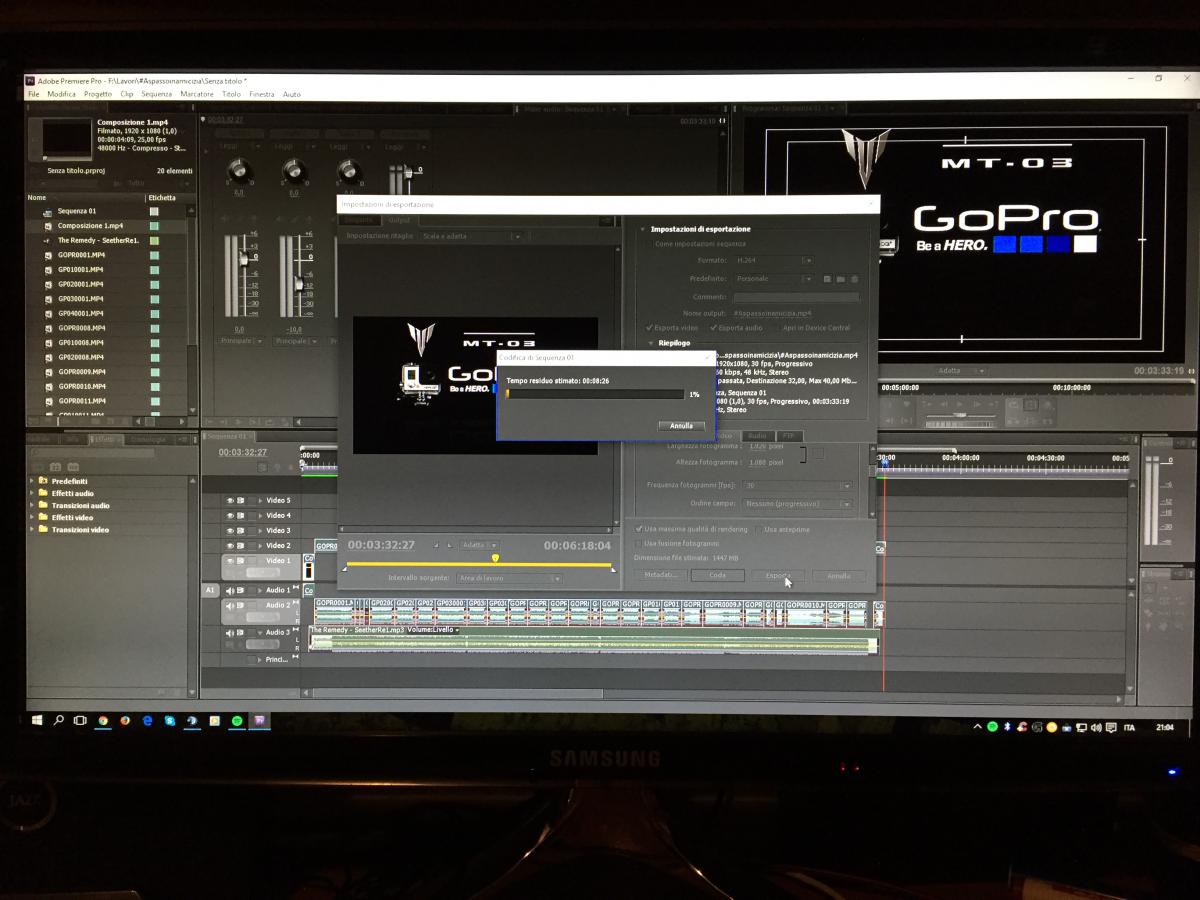The height and width of the screenshot is (900, 1200).
Task: Open the Finestra menu
Action: [x=262, y=94]
